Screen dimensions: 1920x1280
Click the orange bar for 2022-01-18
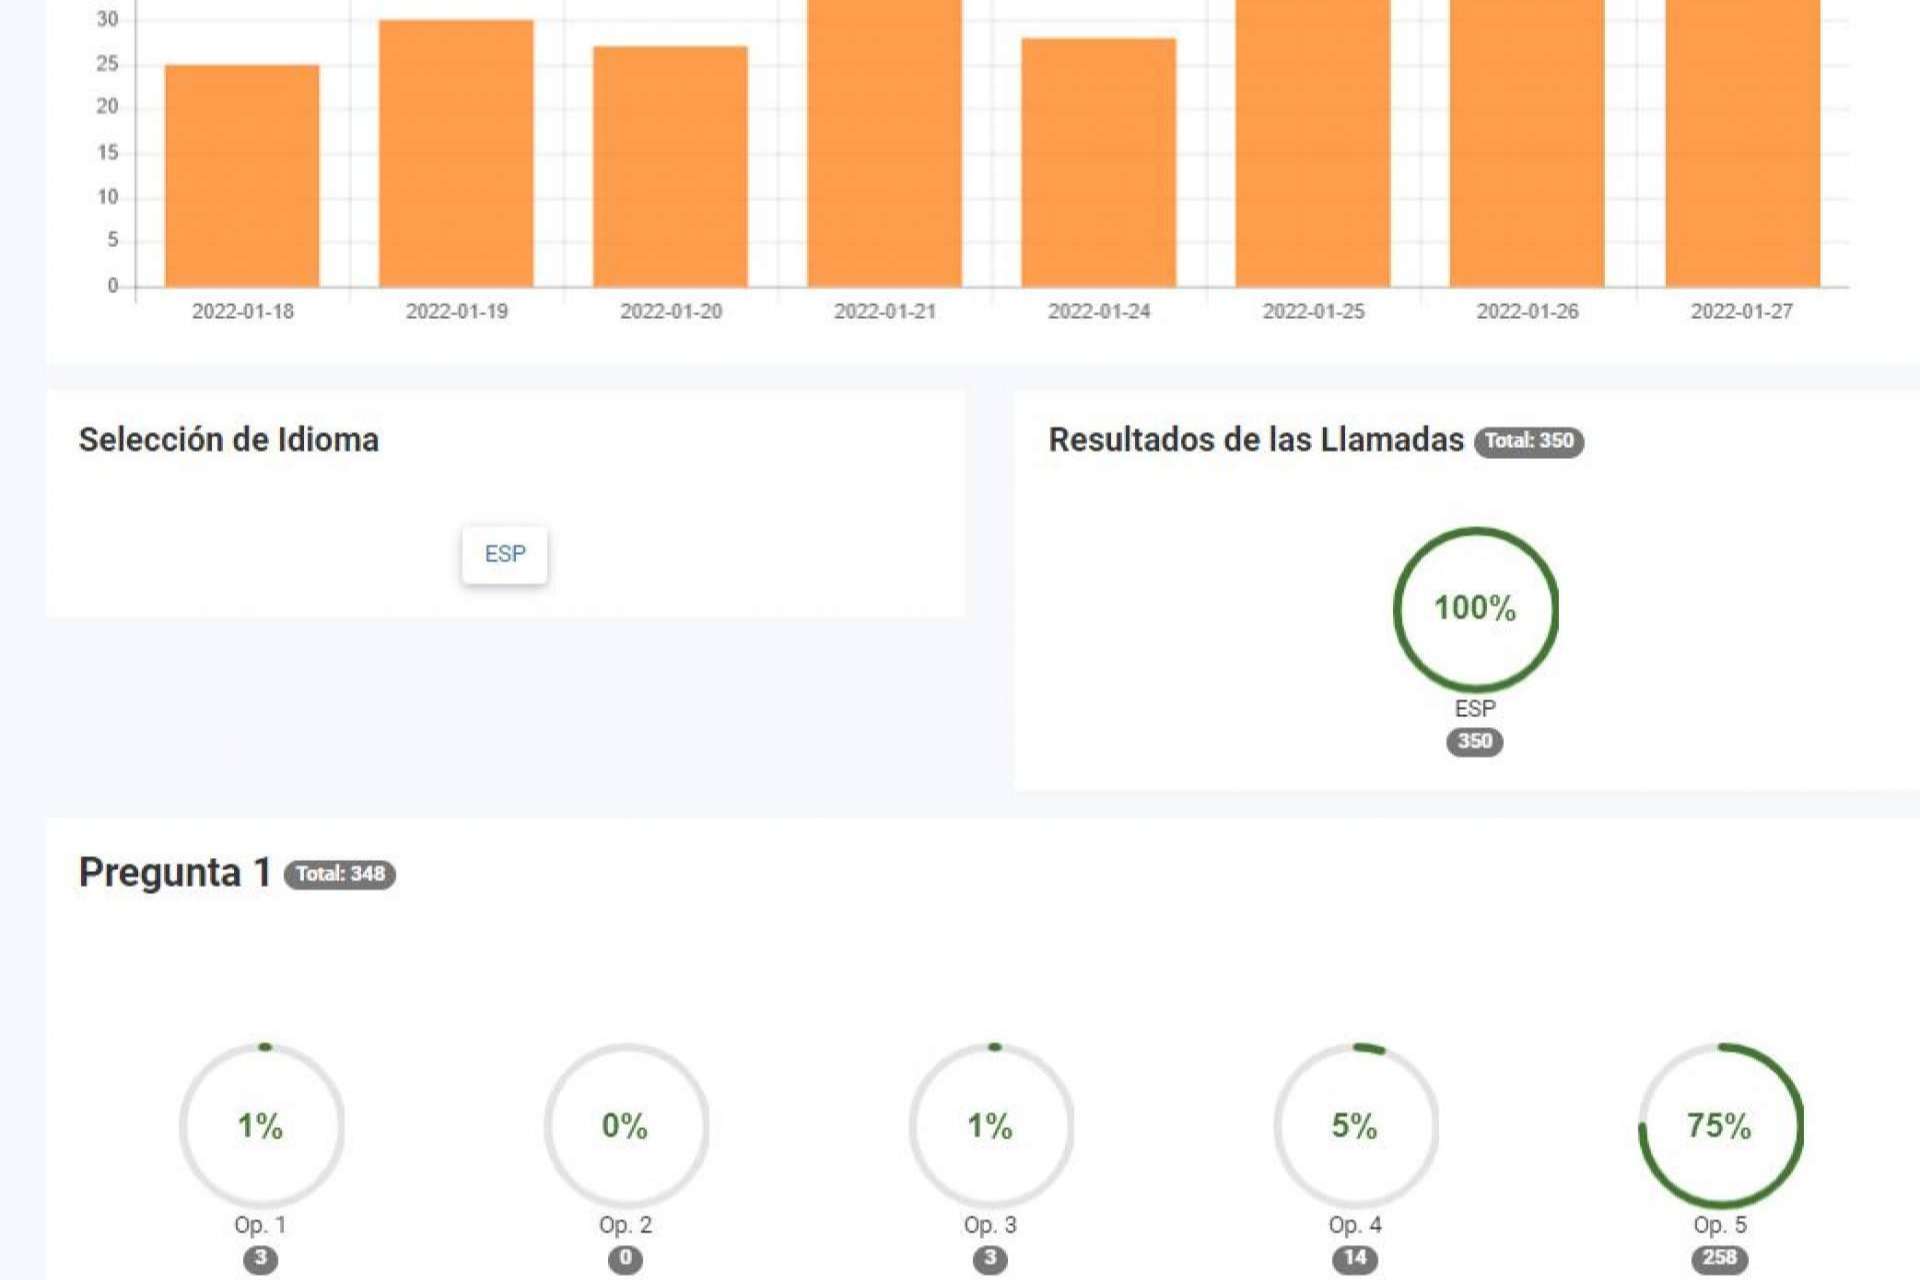click(242, 176)
